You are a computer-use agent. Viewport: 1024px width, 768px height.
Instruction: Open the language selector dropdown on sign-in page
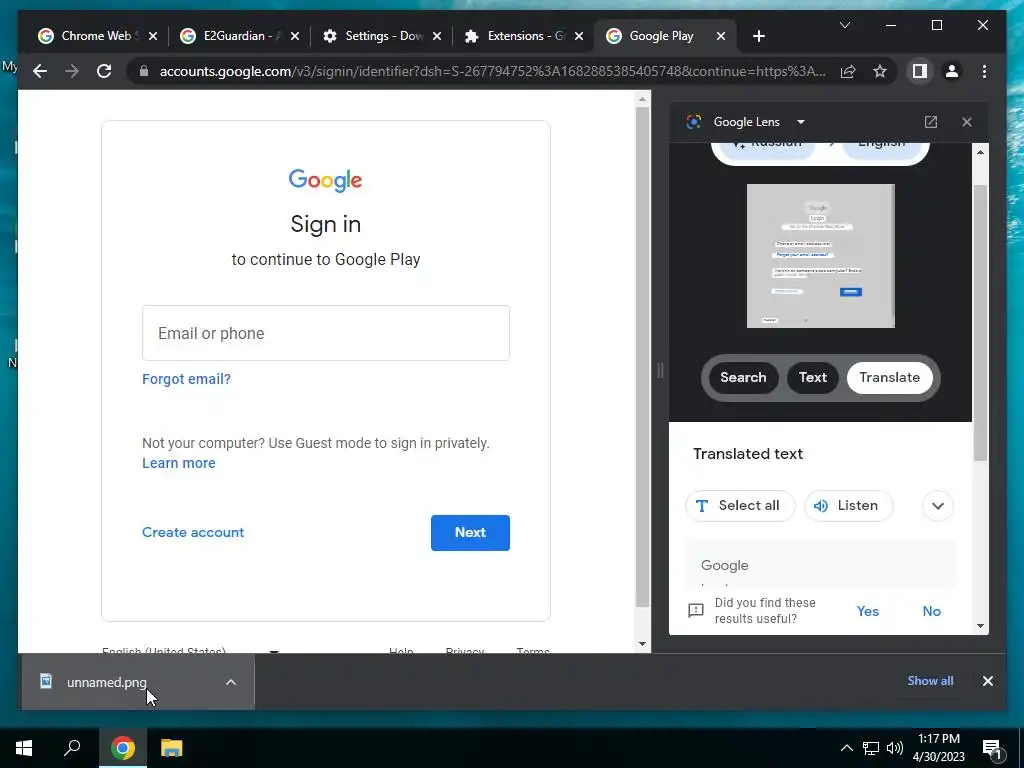(x=190, y=650)
